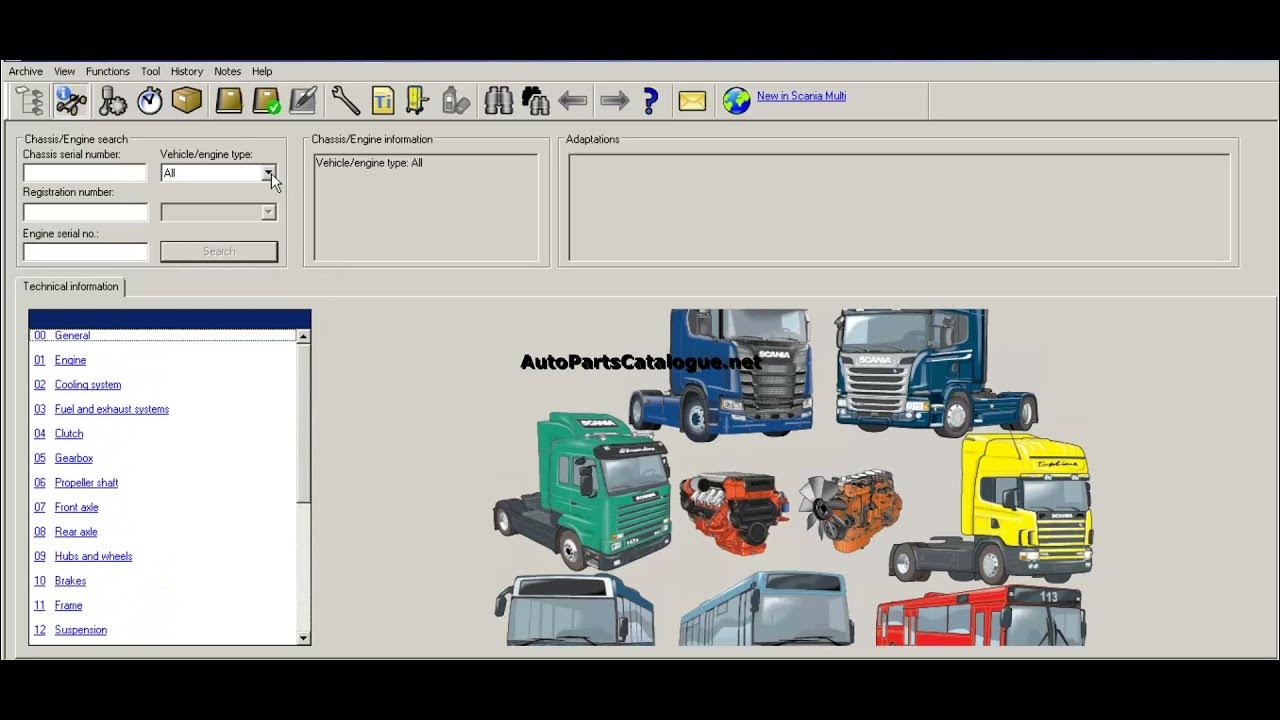Screen dimensions: 1280x720
Task: Click the green Scania truck image
Action: 583,490
